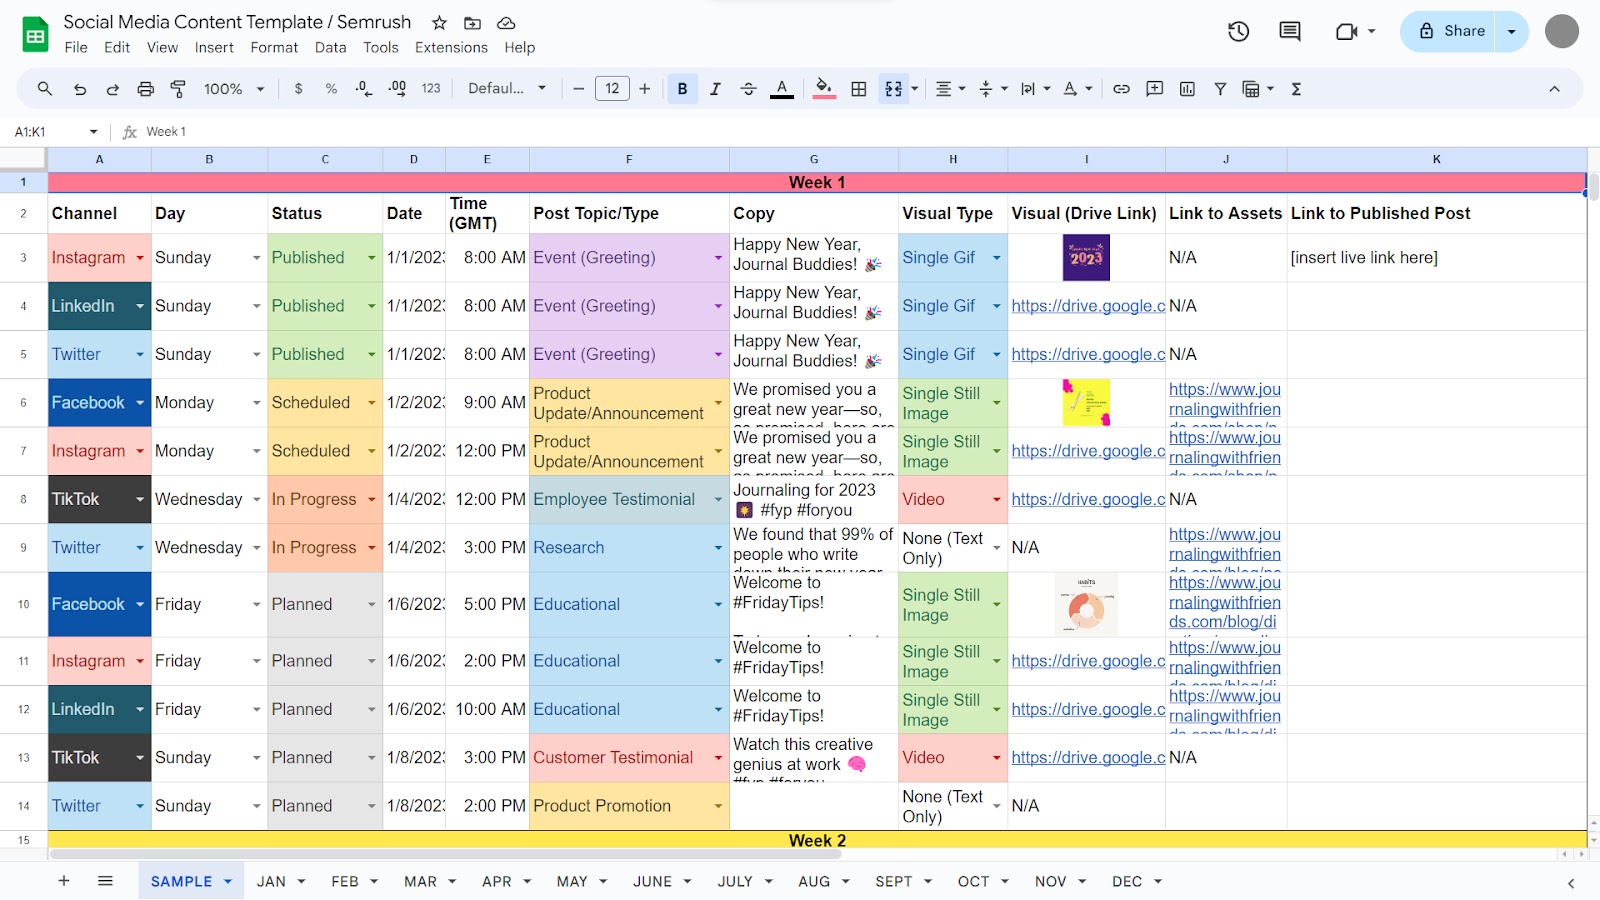
Task: Click the print icon in toolbar
Action: coord(145,89)
